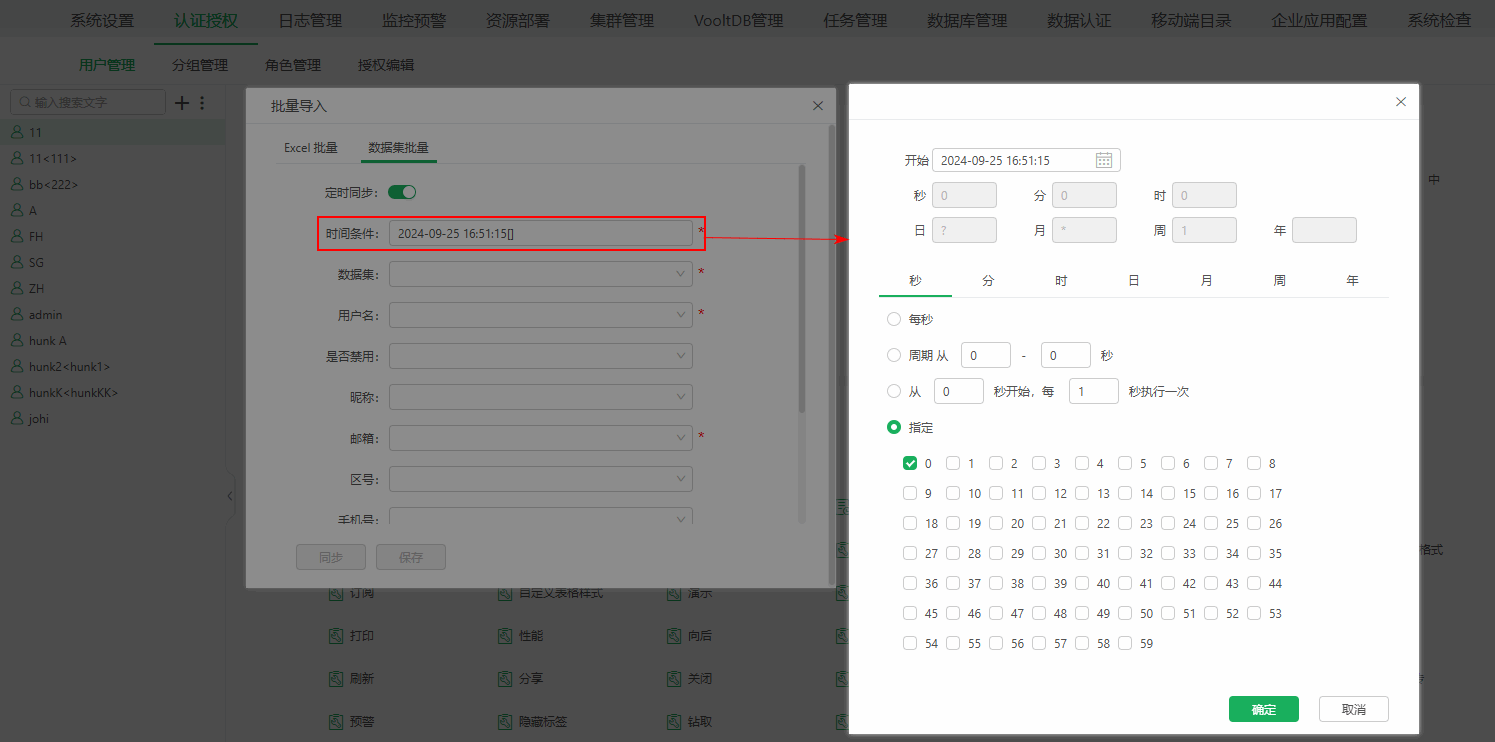Click the user icon beside johi
The width and height of the screenshot is (1495, 742).
[x=17, y=418]
